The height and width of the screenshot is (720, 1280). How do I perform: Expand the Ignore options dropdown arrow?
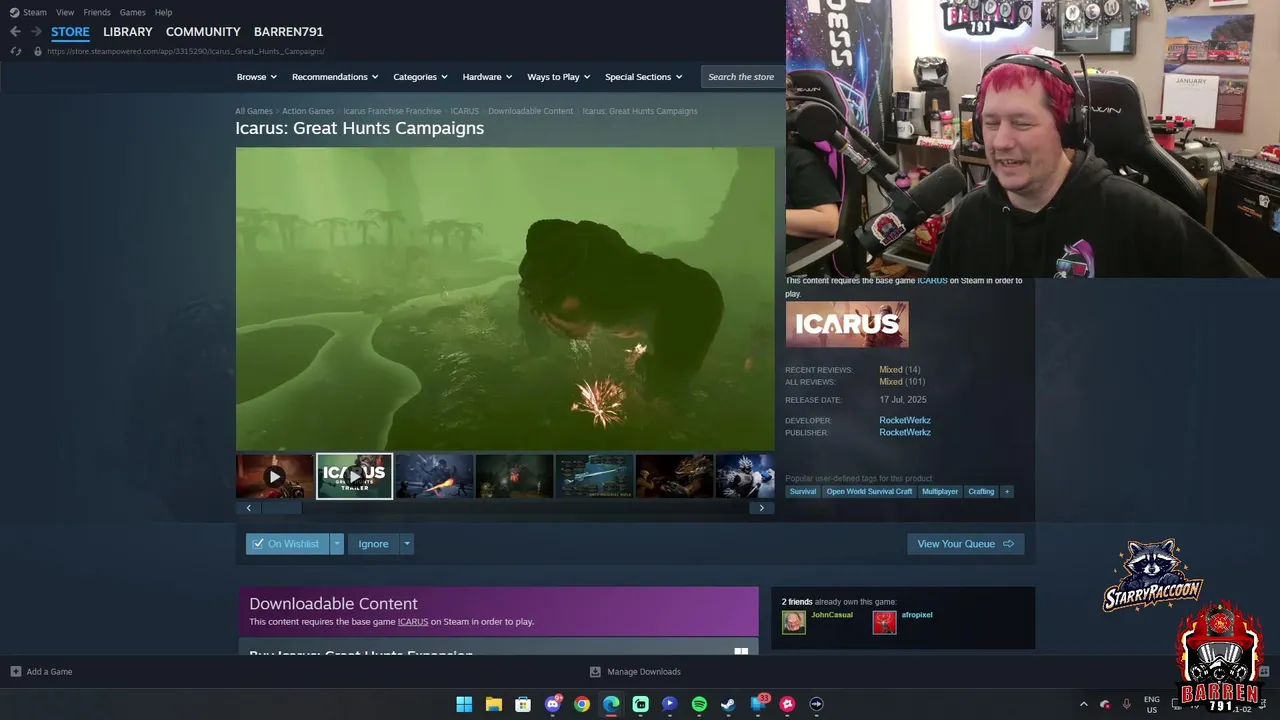point(406,544)
